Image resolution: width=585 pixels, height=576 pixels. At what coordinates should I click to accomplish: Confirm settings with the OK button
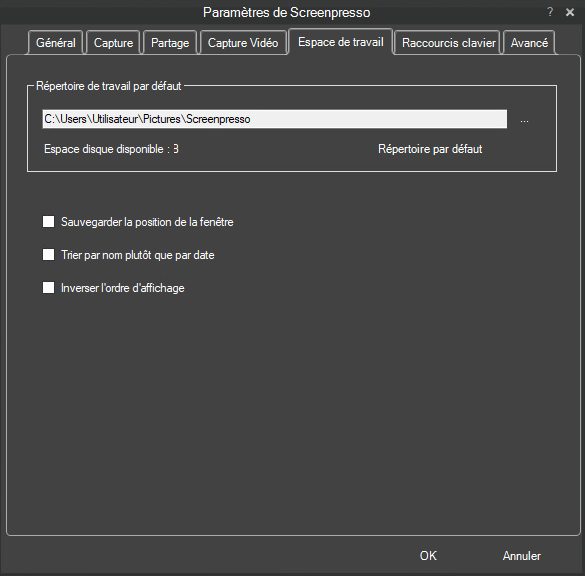(x=428, y=555)
